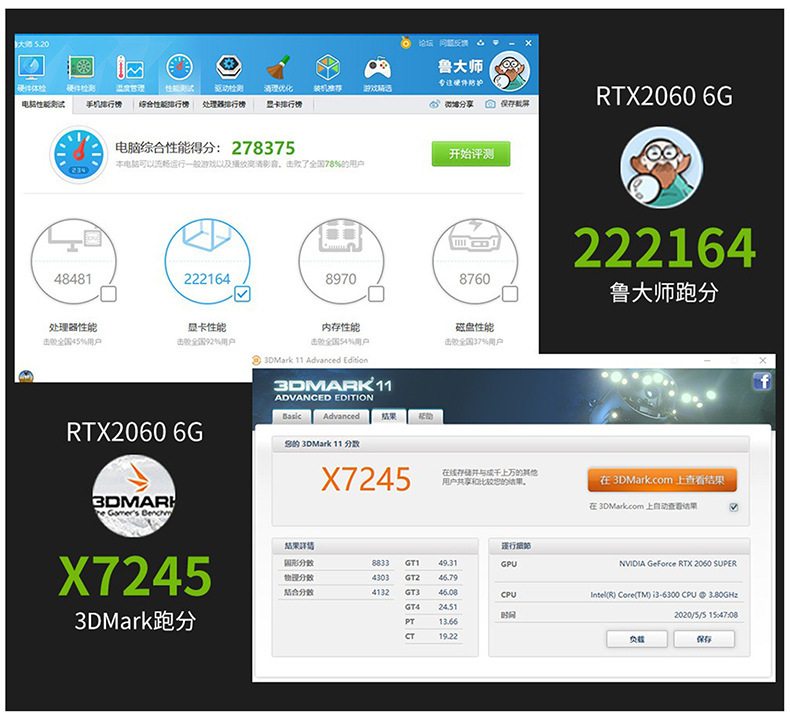Screen dimensions: 790x721
Task: Switch to 手机排行榜 tab
Action: click(104, 104)
